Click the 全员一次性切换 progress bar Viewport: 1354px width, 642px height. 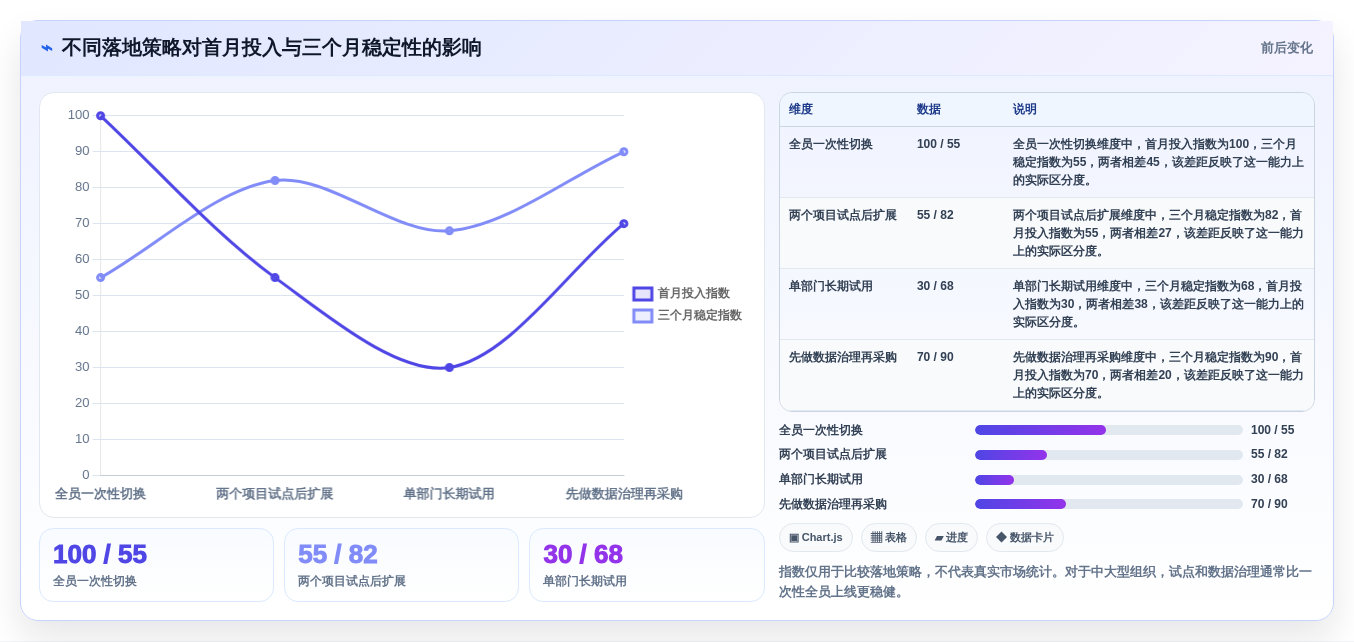pos(1109,430)
